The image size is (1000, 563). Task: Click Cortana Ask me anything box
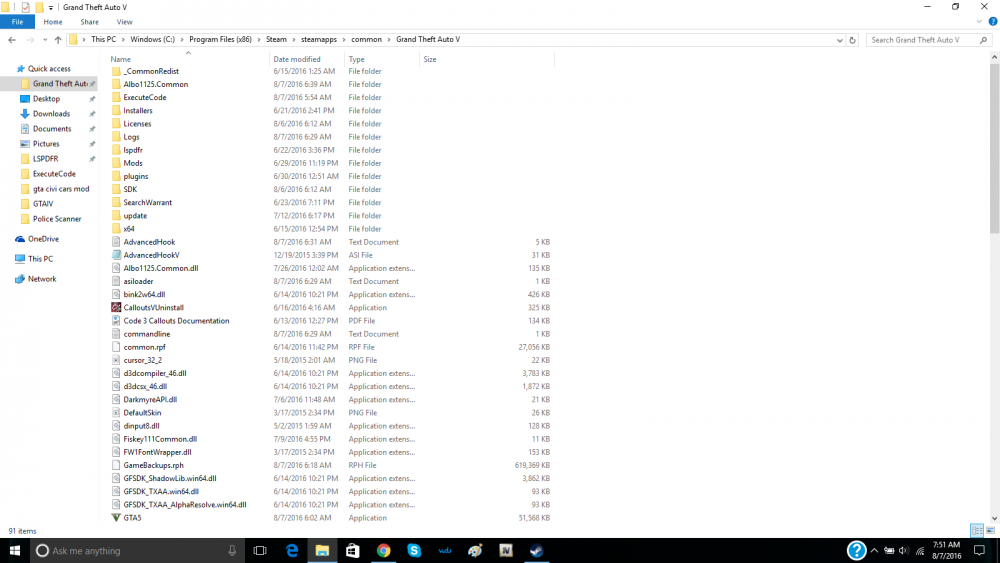point(137,550)
